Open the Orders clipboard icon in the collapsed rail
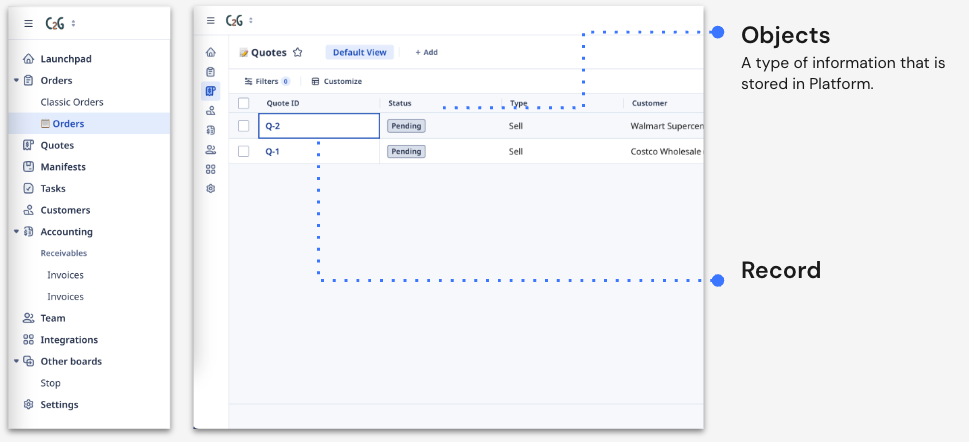 tap(211, 72)
